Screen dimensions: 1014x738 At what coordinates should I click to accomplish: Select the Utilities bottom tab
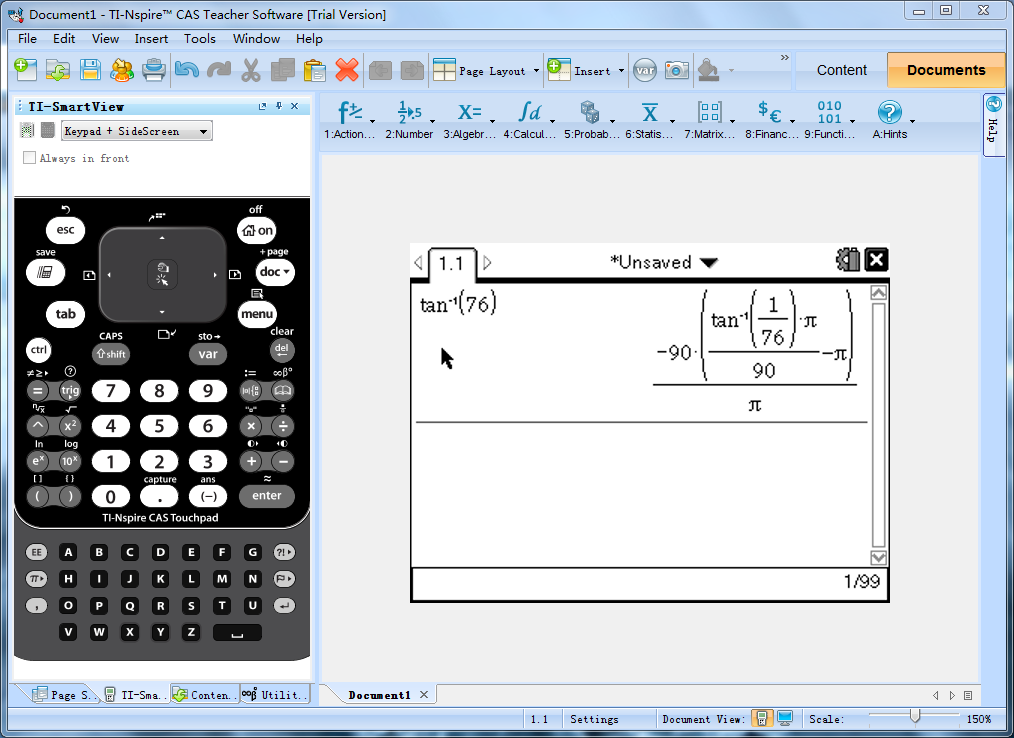274,695
